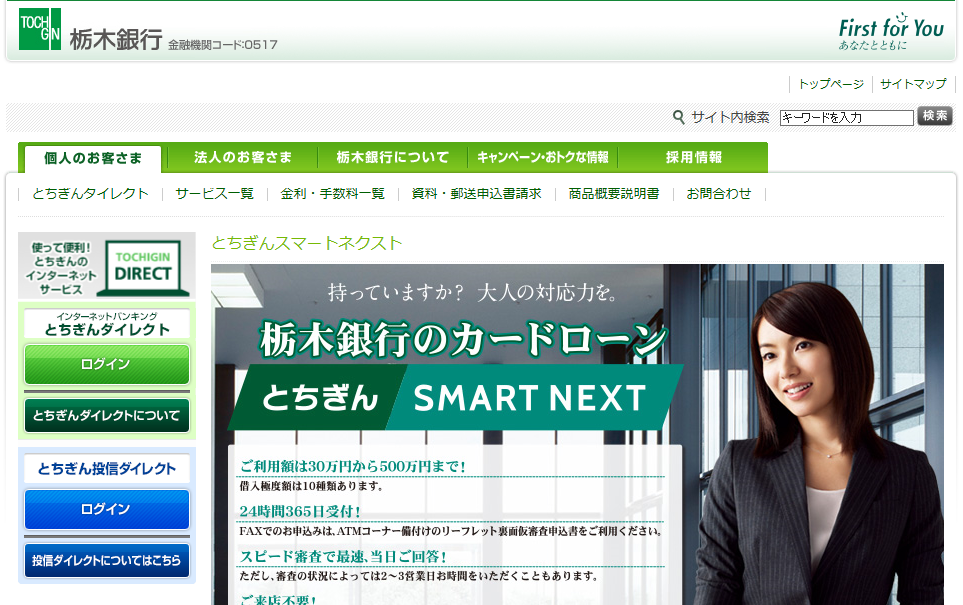Go to the 採用情報 tab

693,158
